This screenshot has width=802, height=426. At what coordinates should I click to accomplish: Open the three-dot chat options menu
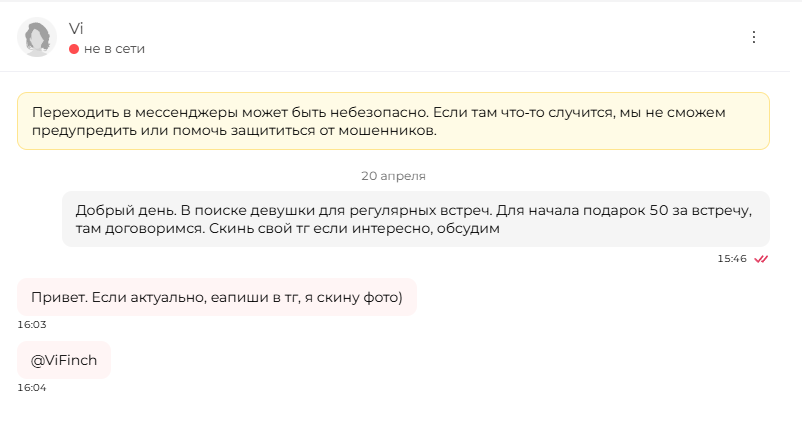753,37
